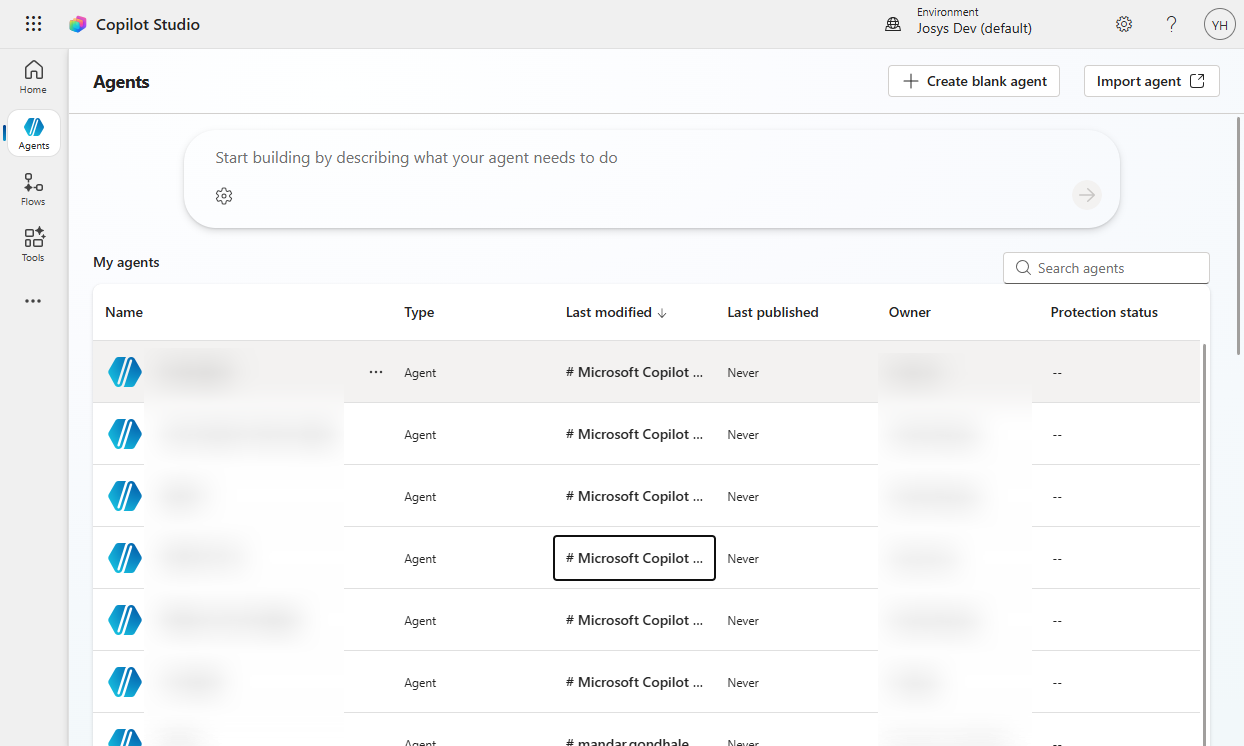Click Import agent button
This screenshot has width=1244, height=746.
point(1152,81)
